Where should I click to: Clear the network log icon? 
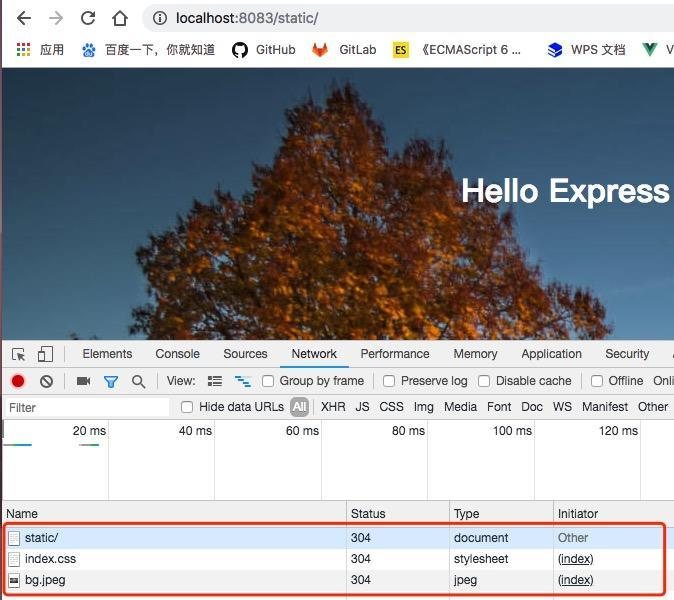point(46,381)
